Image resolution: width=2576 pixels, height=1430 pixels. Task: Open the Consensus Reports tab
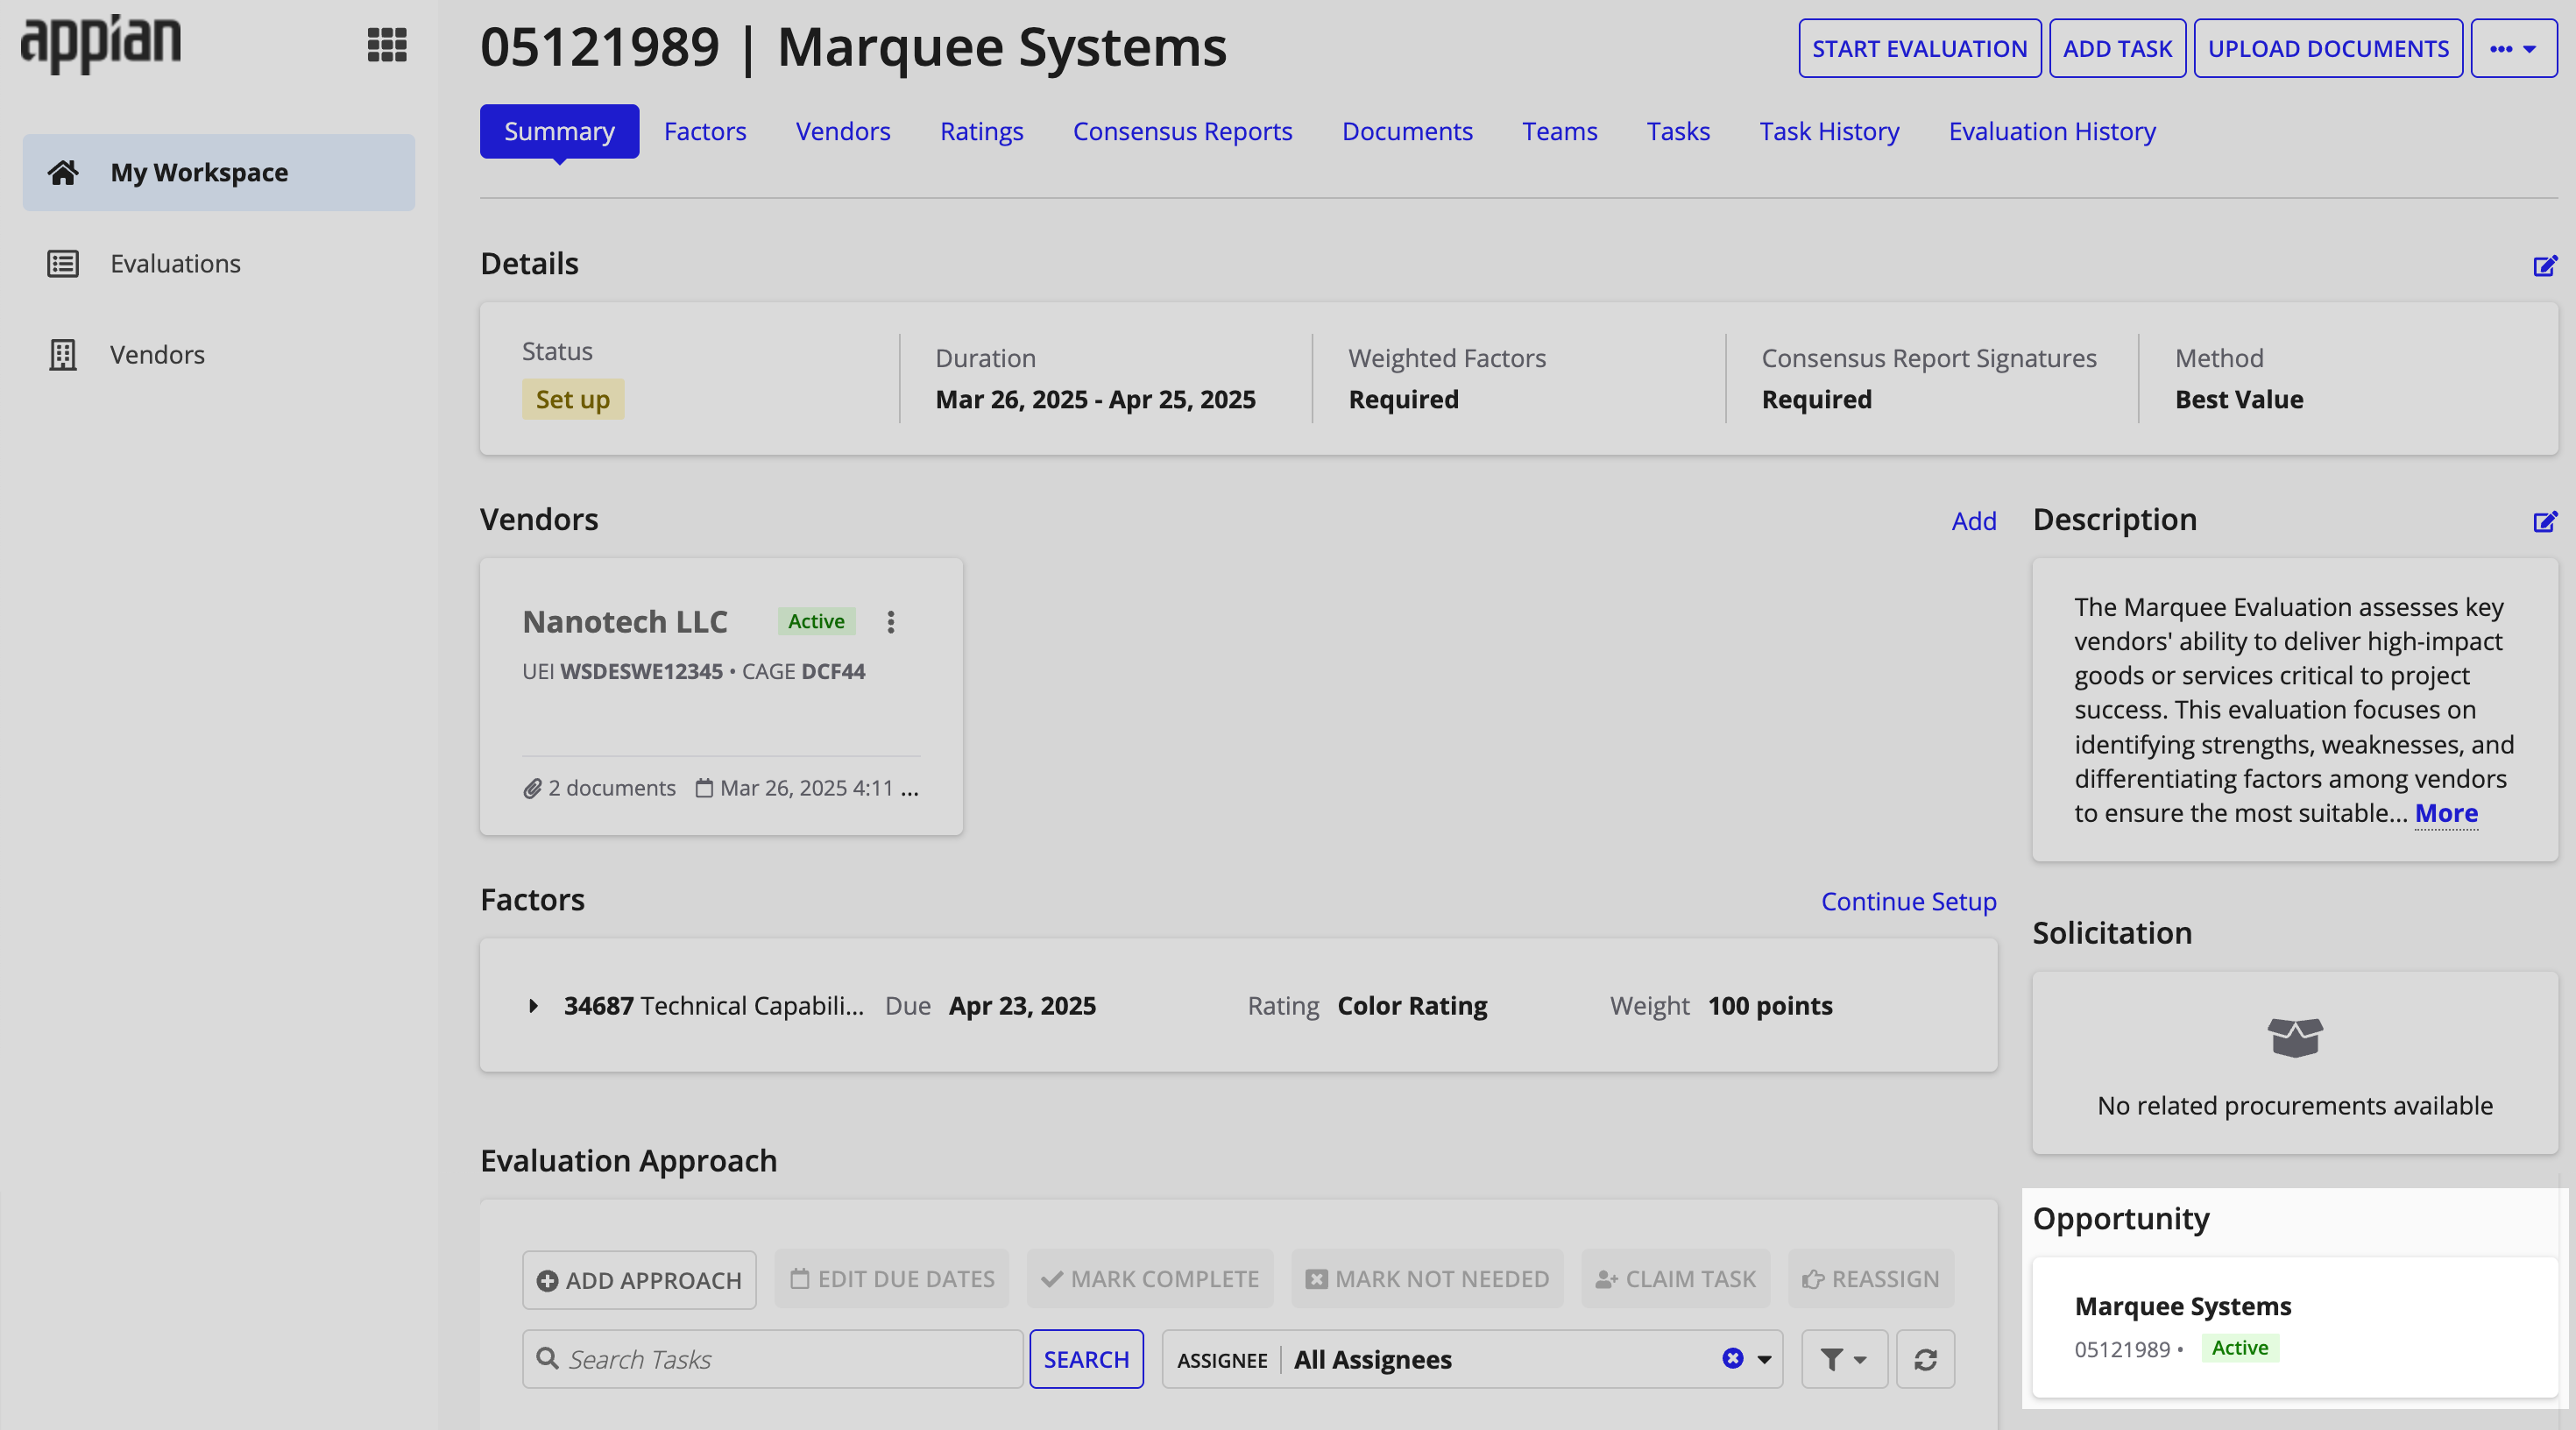pyautogui.click(x=1182, y=131)
